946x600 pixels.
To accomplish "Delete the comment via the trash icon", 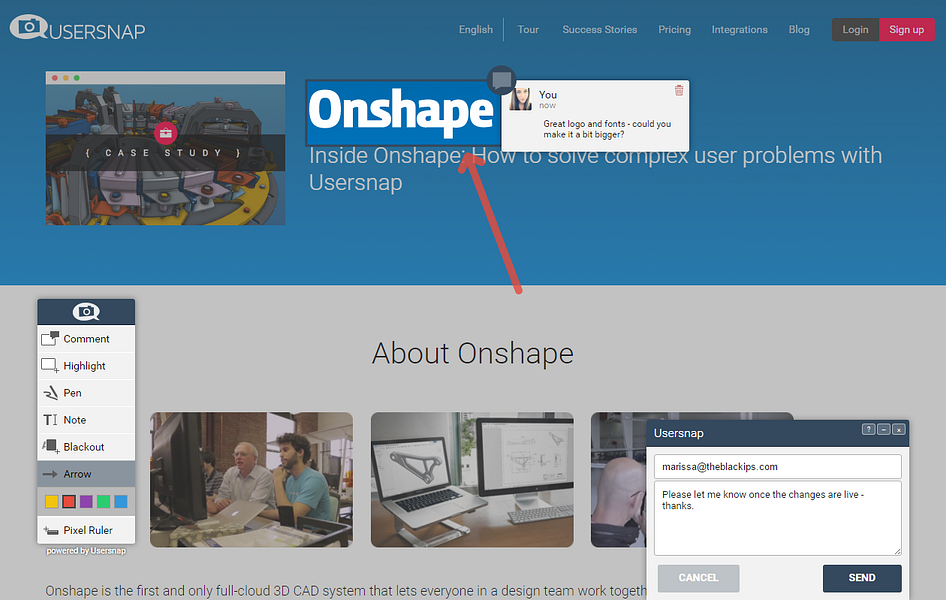I will [x=679, y=89].
